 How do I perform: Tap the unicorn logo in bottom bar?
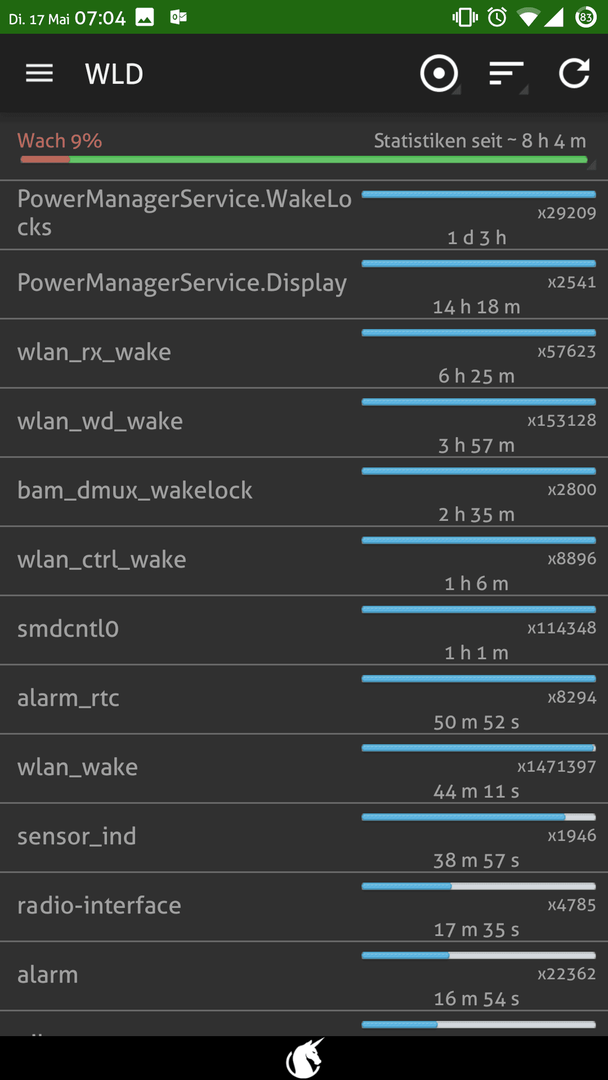(x=304, y=1058)
